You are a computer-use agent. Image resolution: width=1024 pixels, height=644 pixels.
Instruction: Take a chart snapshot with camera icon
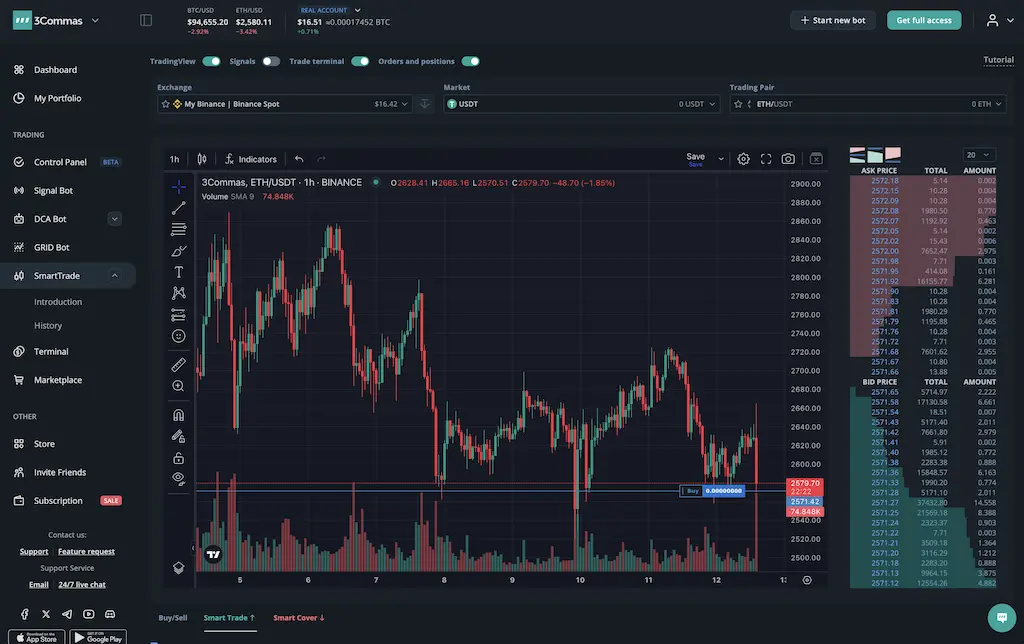click(788, 159)
